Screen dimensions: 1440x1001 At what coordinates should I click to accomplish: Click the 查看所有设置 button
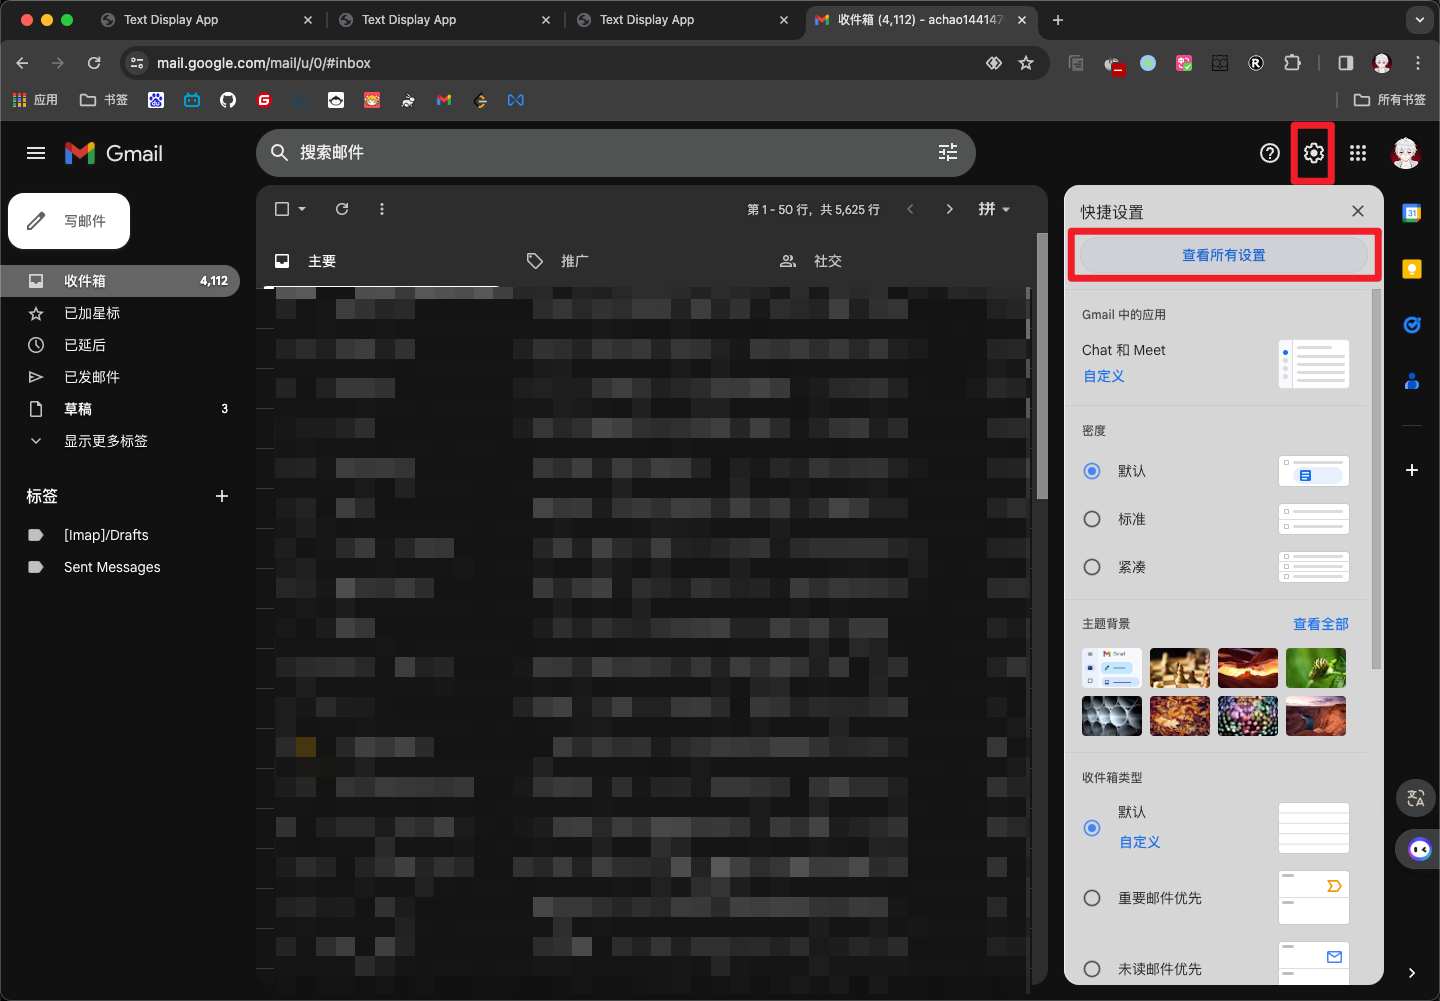1223,255
